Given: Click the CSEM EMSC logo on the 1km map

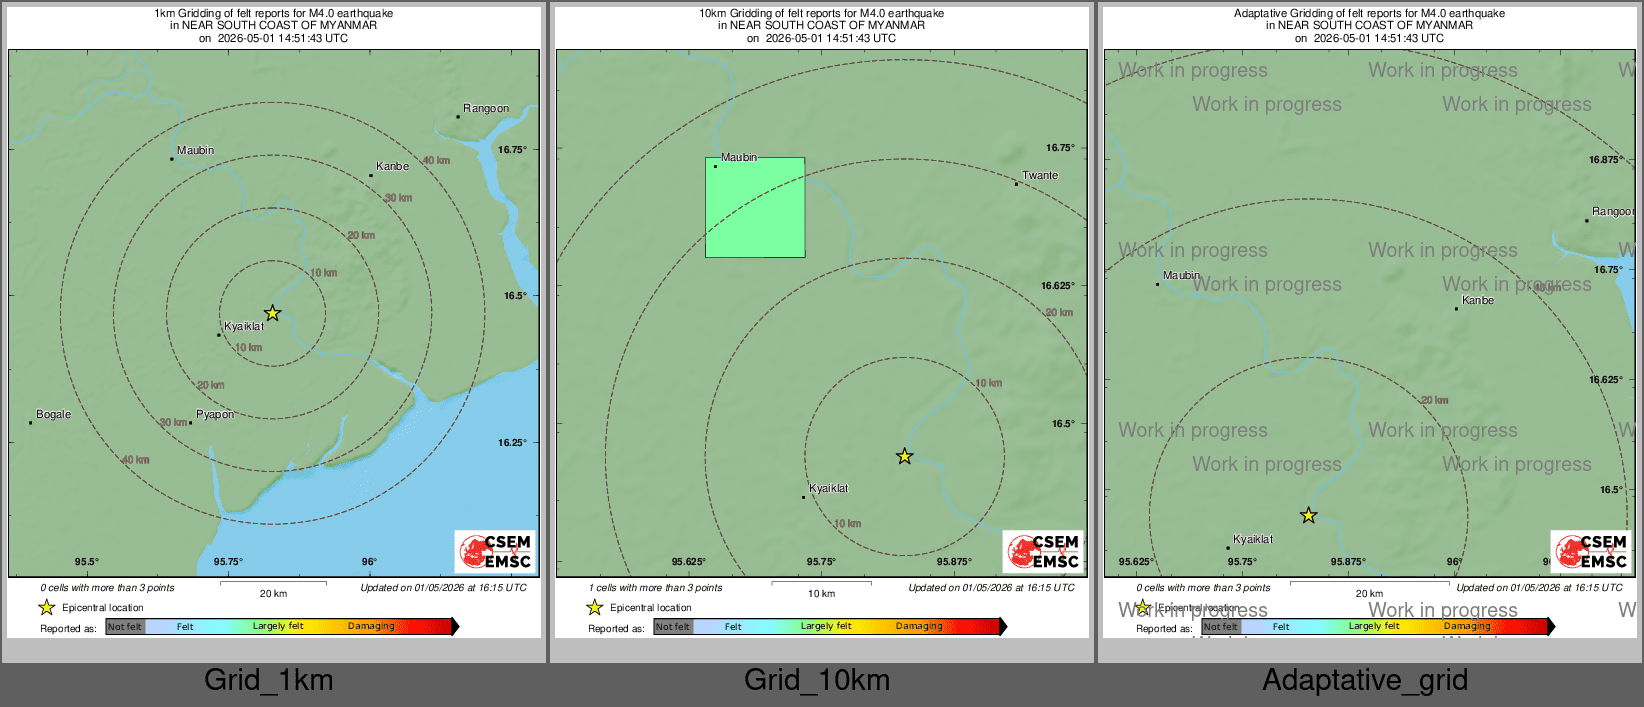Looking at the screenshot, I should click(x=495, y=551).
